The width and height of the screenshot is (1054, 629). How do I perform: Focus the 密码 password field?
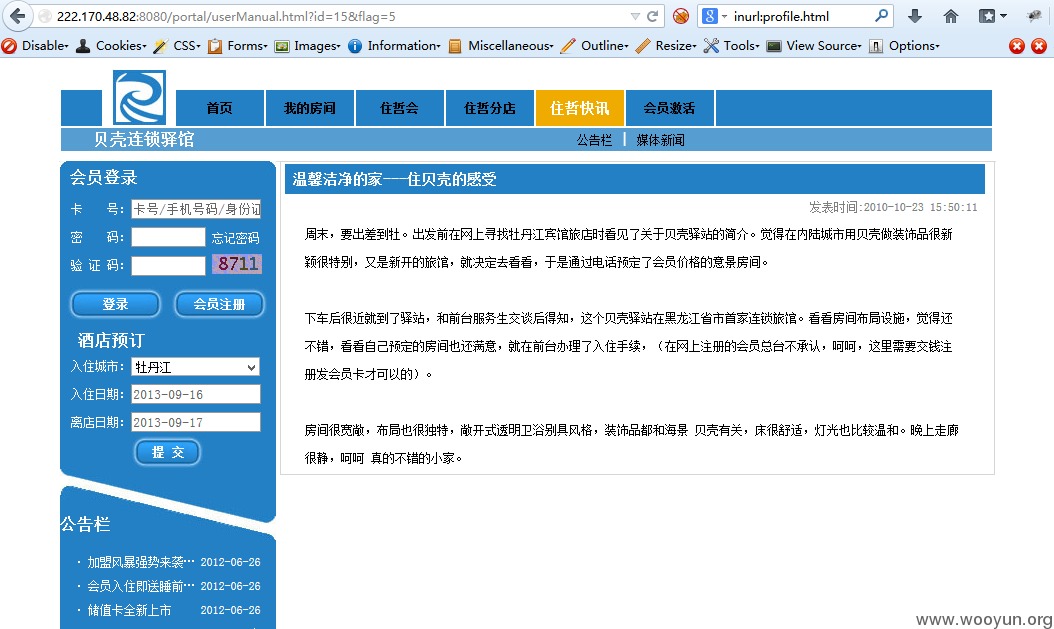tap(168, 237)
